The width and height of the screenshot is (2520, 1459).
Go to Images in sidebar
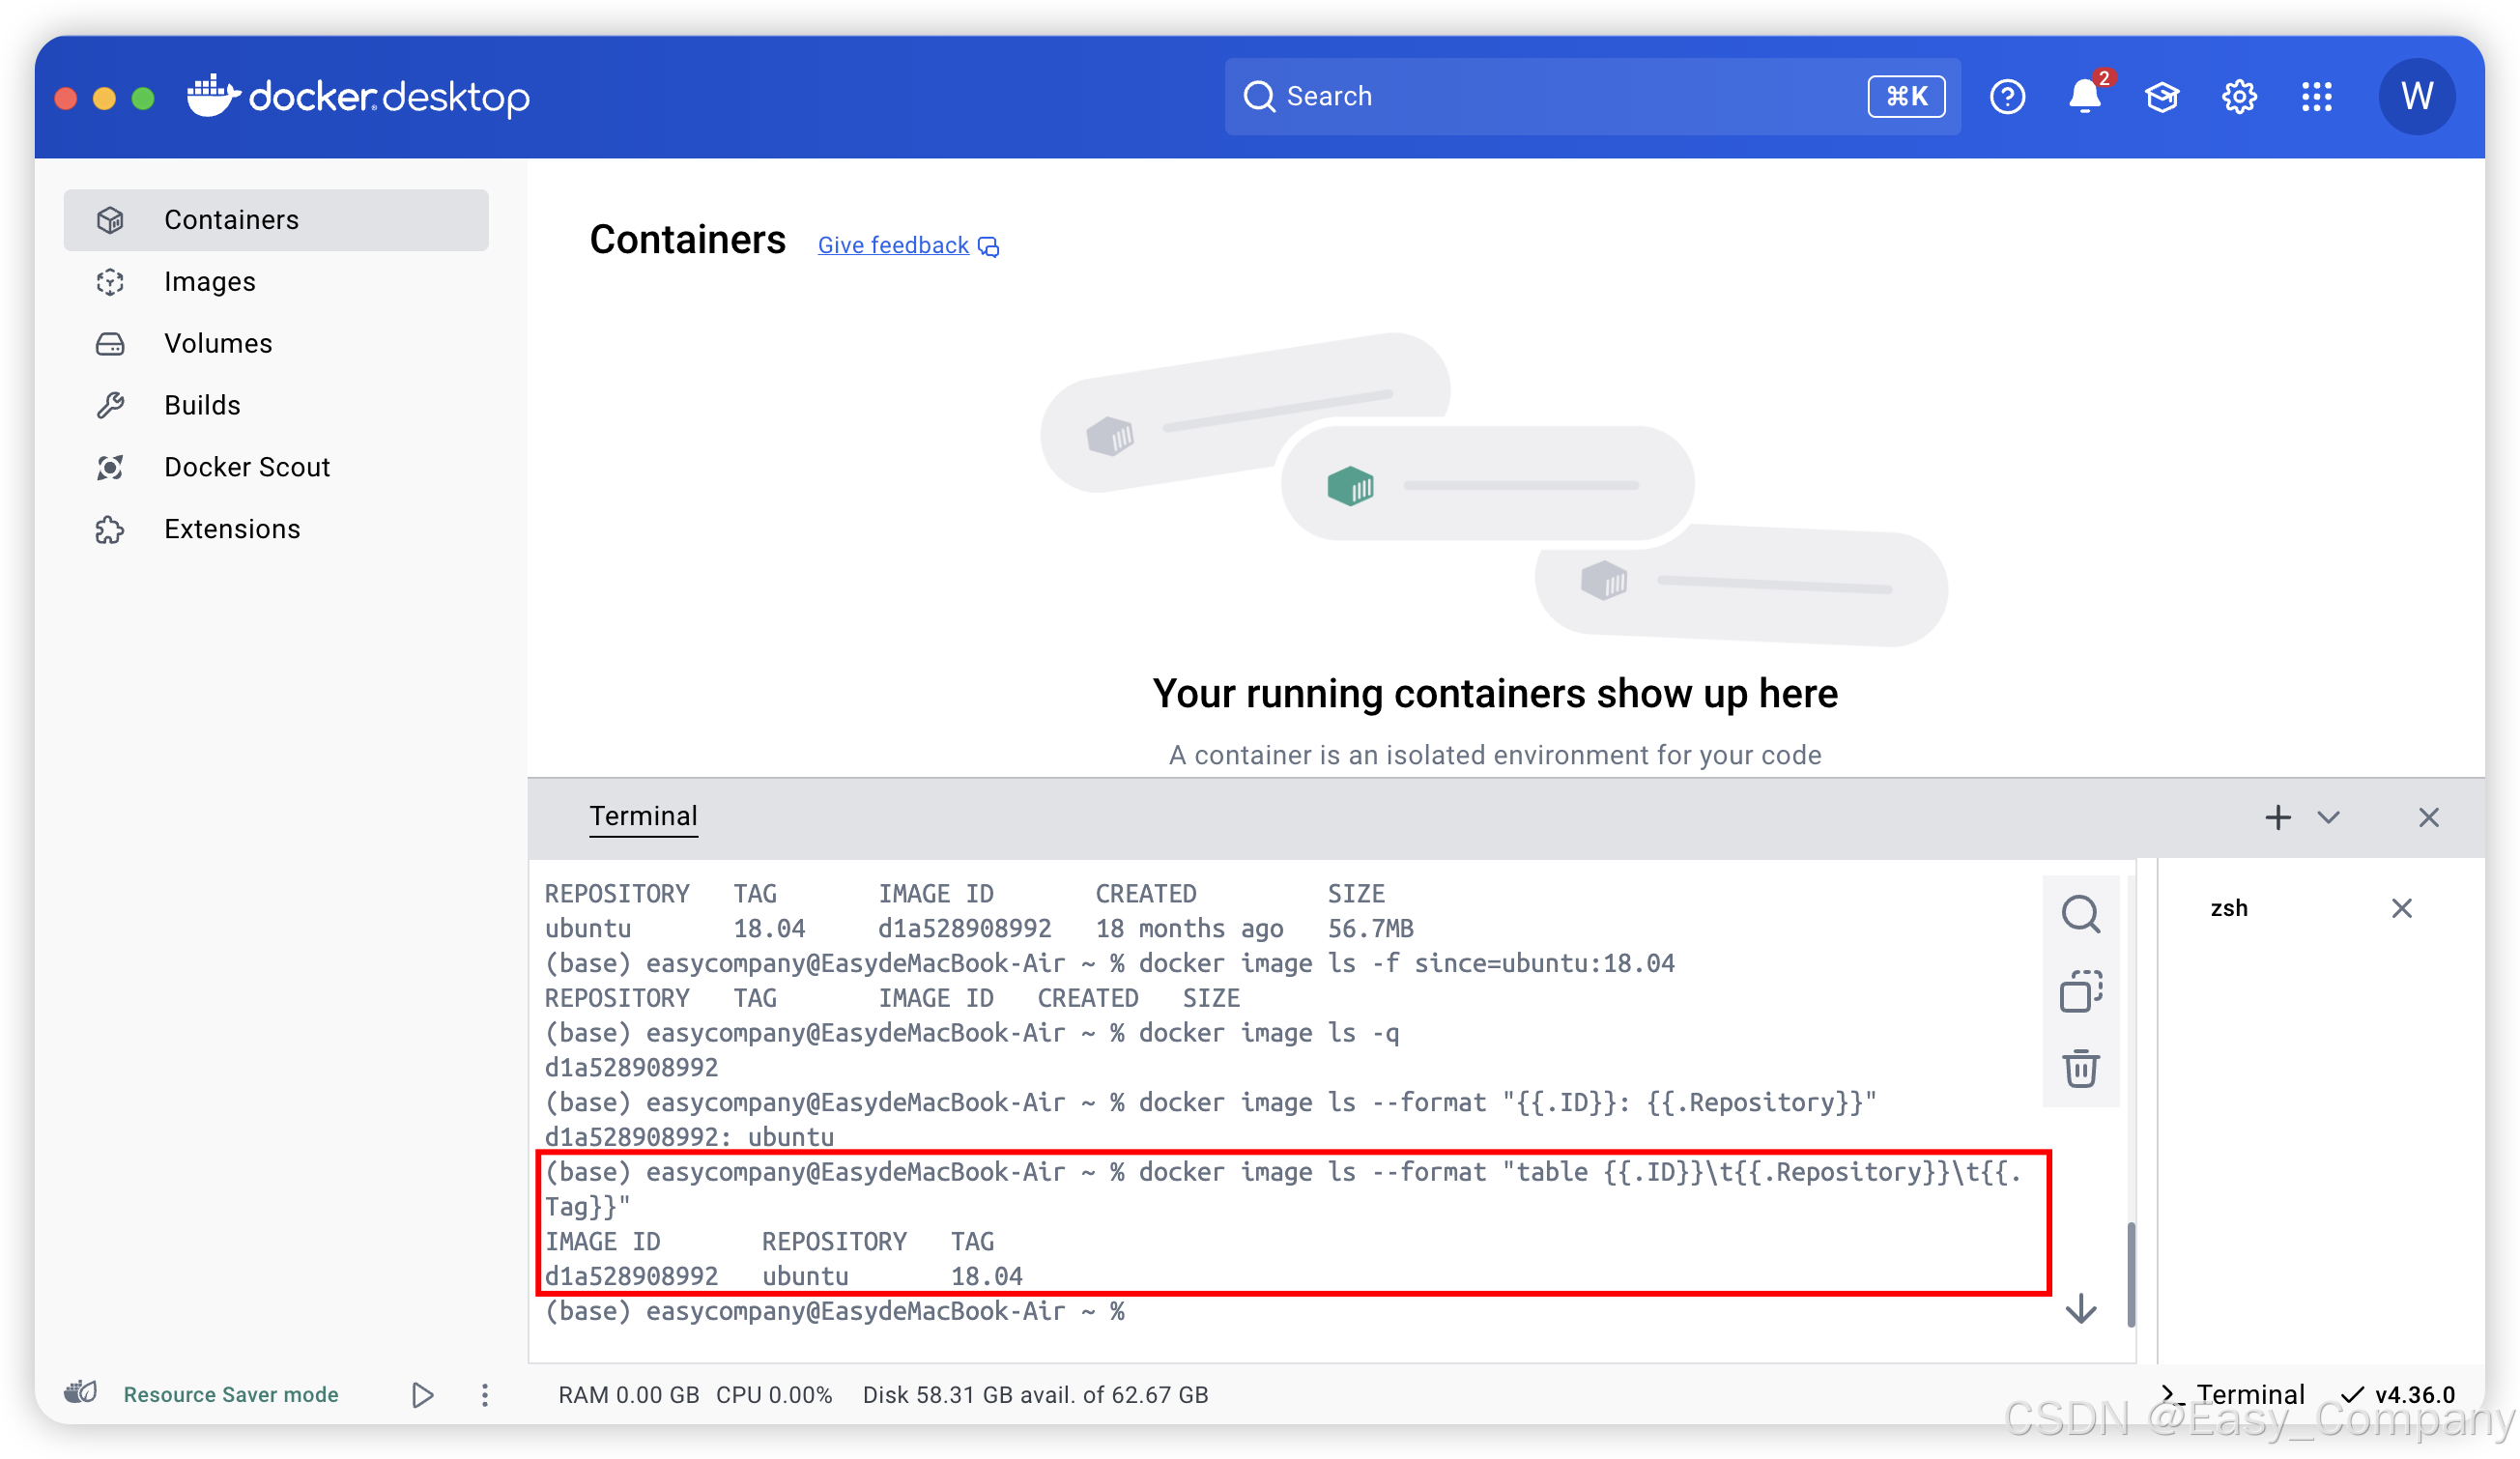tap(210, 282)
